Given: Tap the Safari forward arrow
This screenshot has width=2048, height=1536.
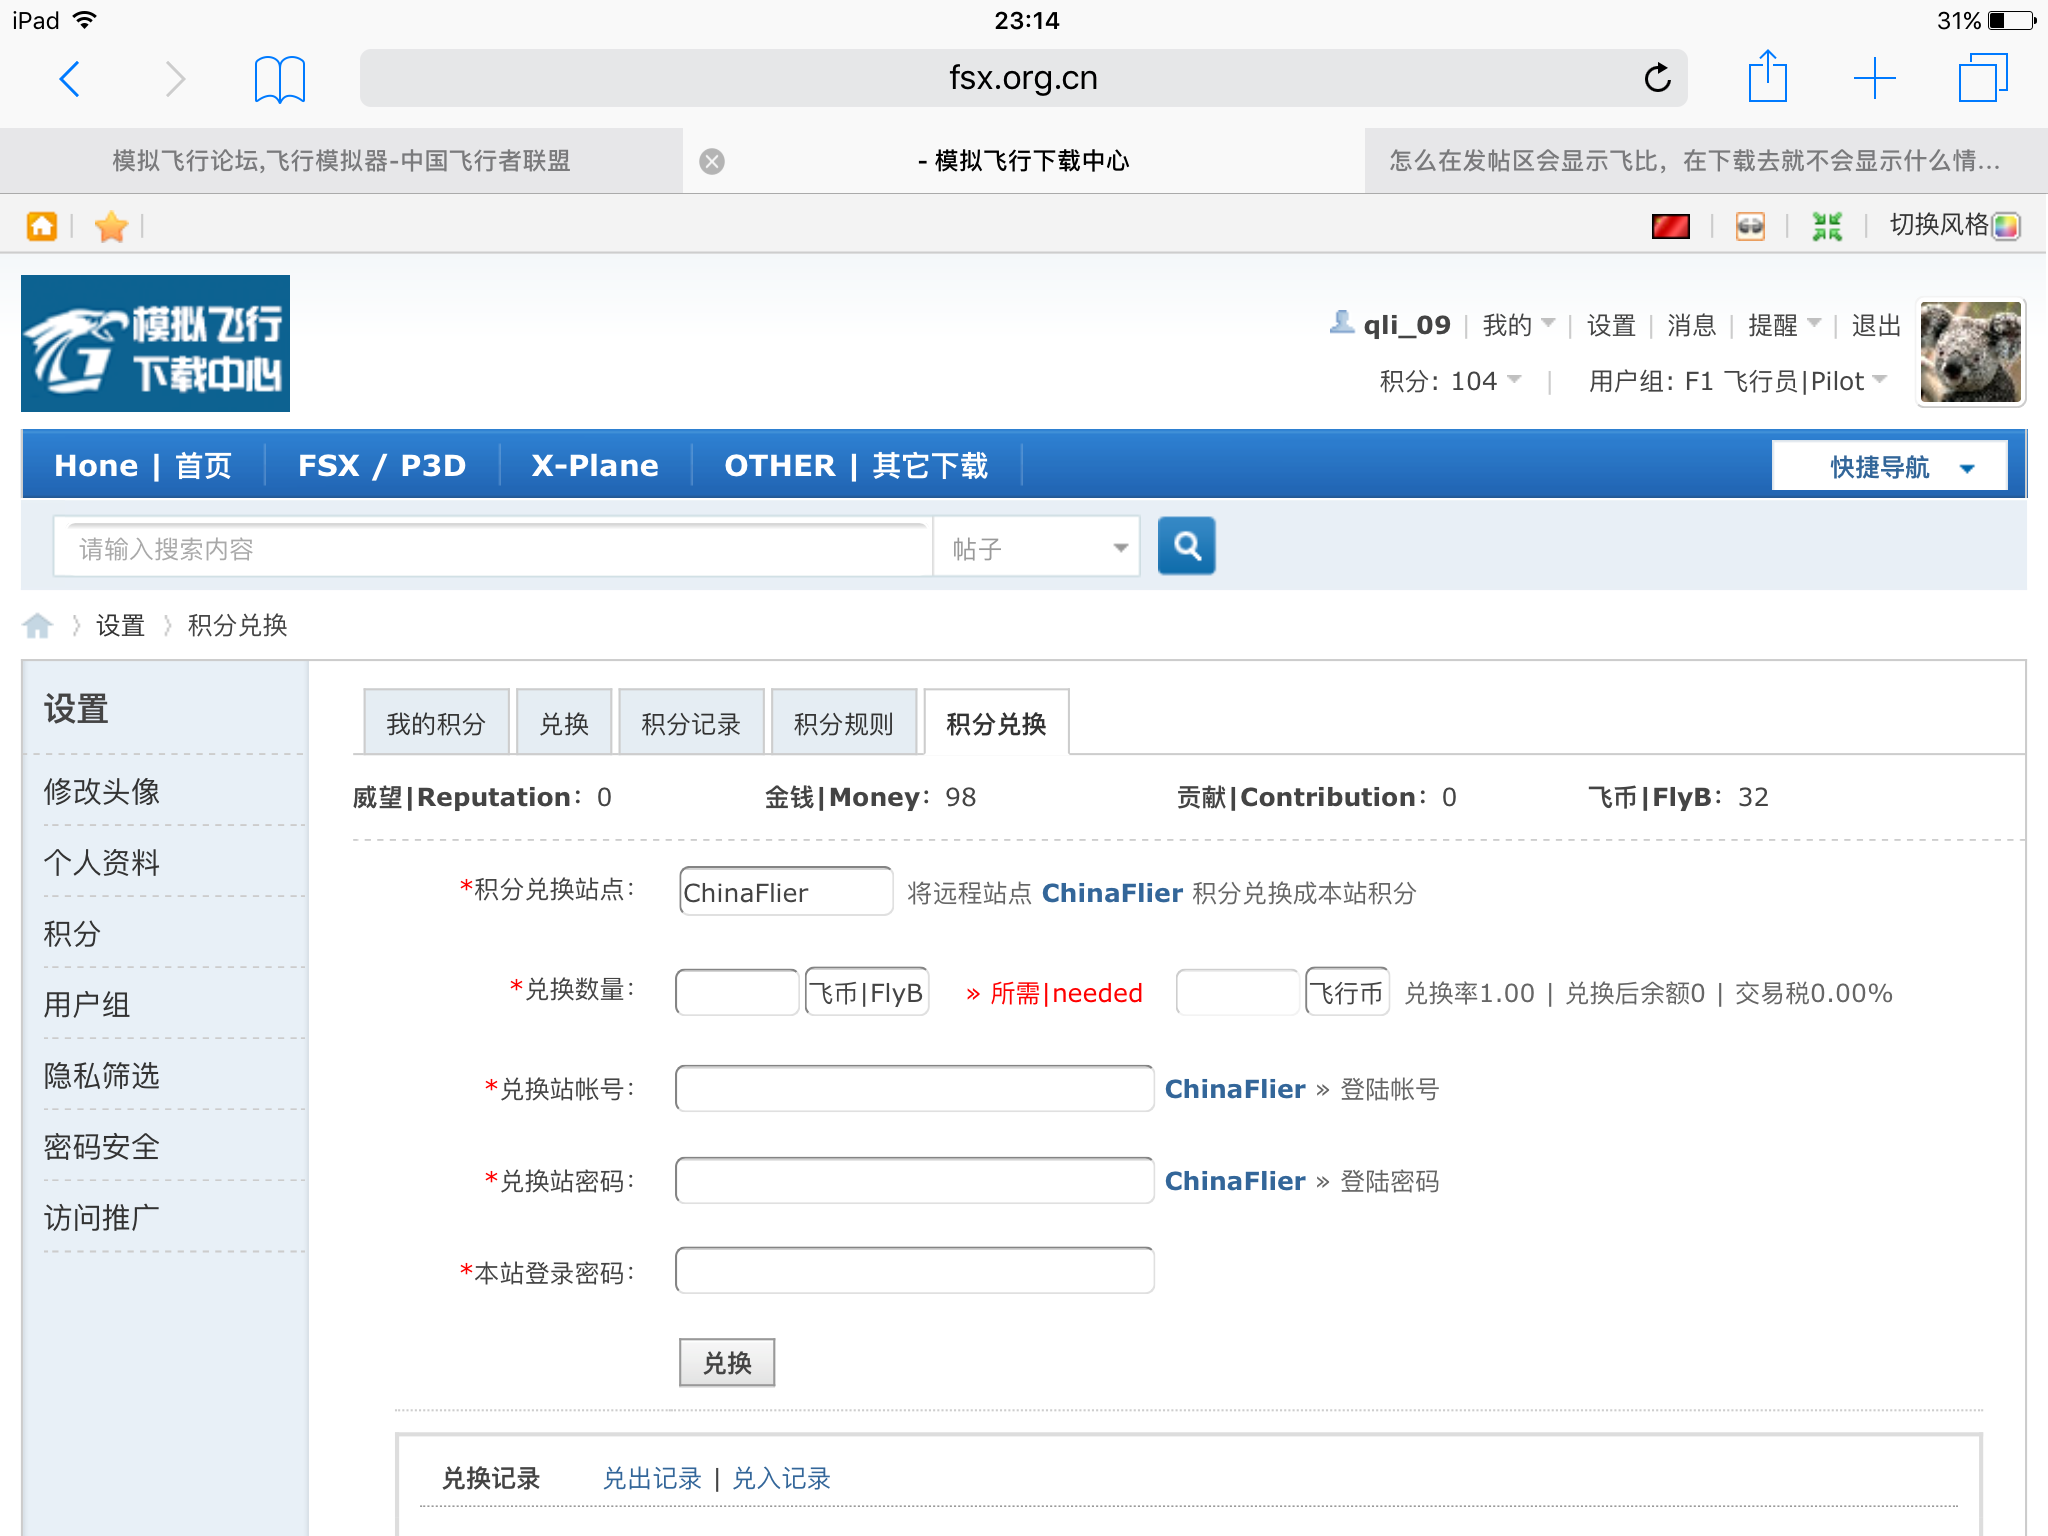Looking at the screenshot, I should point(175,79).
